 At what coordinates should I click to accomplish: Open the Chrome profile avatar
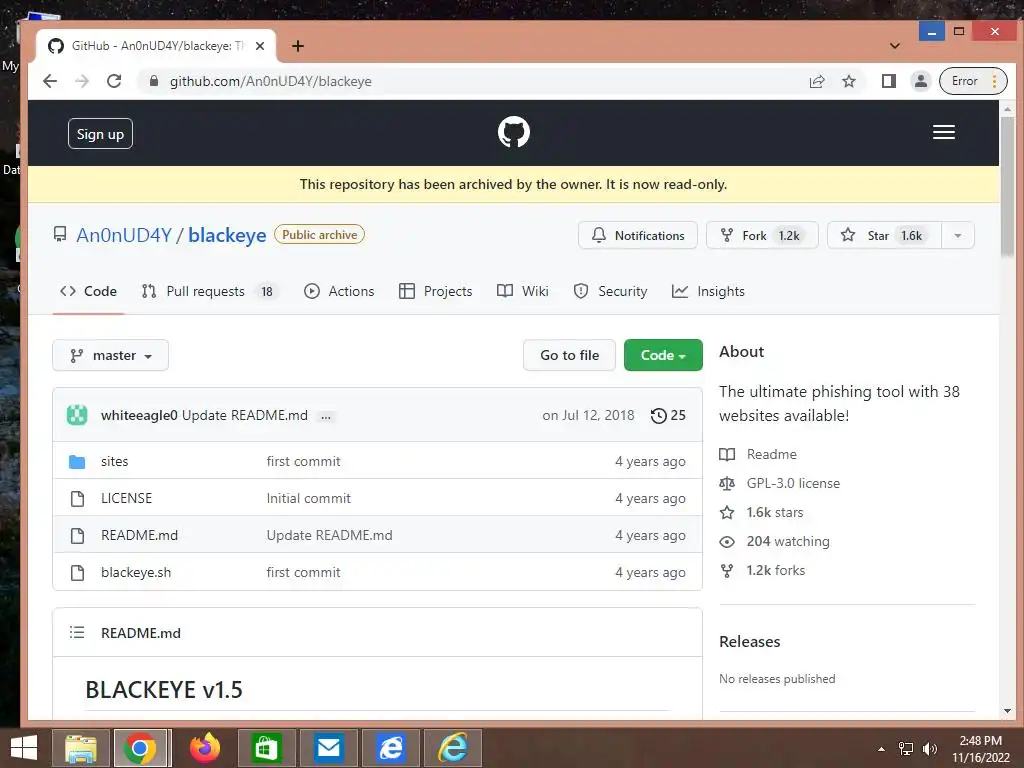point(920,81)
